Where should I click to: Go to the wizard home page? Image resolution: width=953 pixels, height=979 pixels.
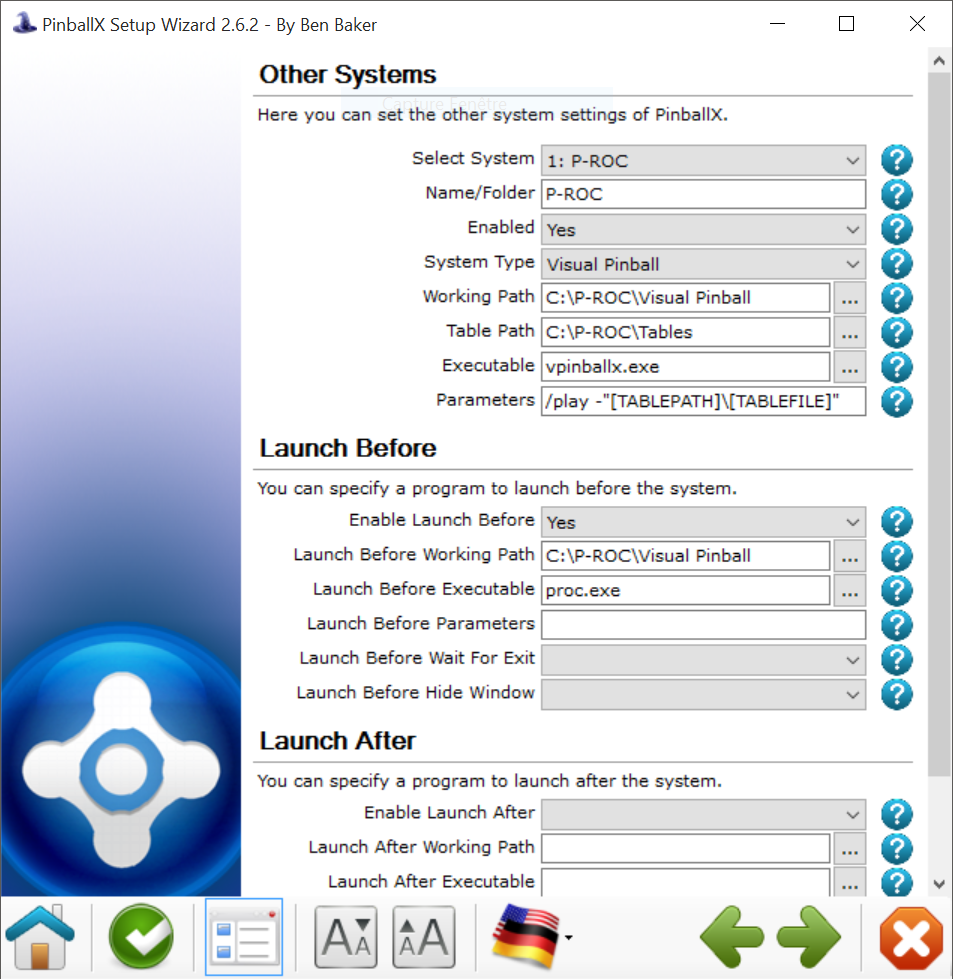tap(40, 937)
